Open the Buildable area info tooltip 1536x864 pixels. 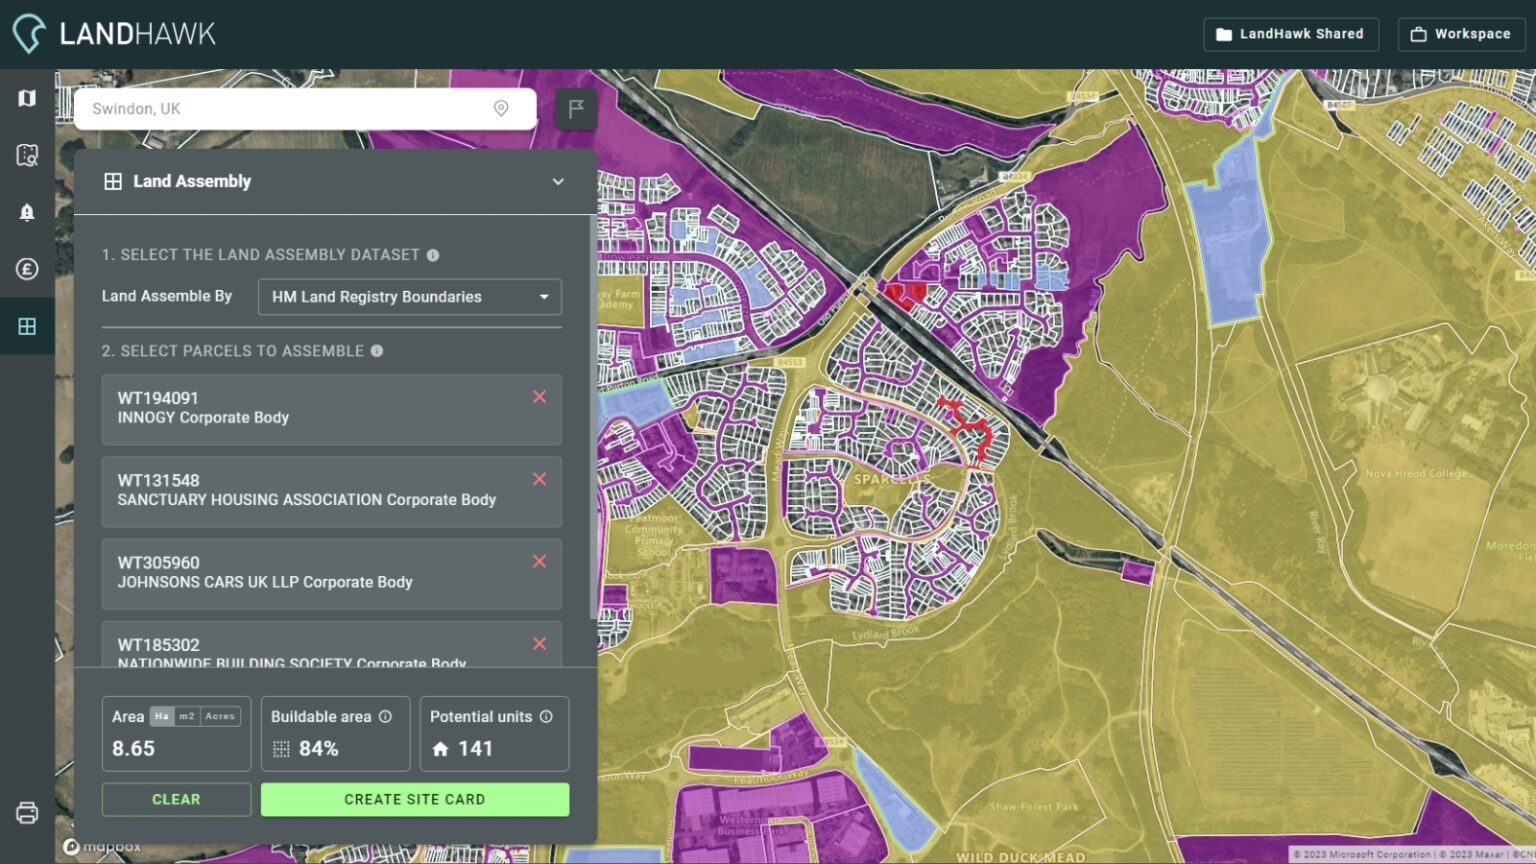pyautogui.click(x=387, y=716)
